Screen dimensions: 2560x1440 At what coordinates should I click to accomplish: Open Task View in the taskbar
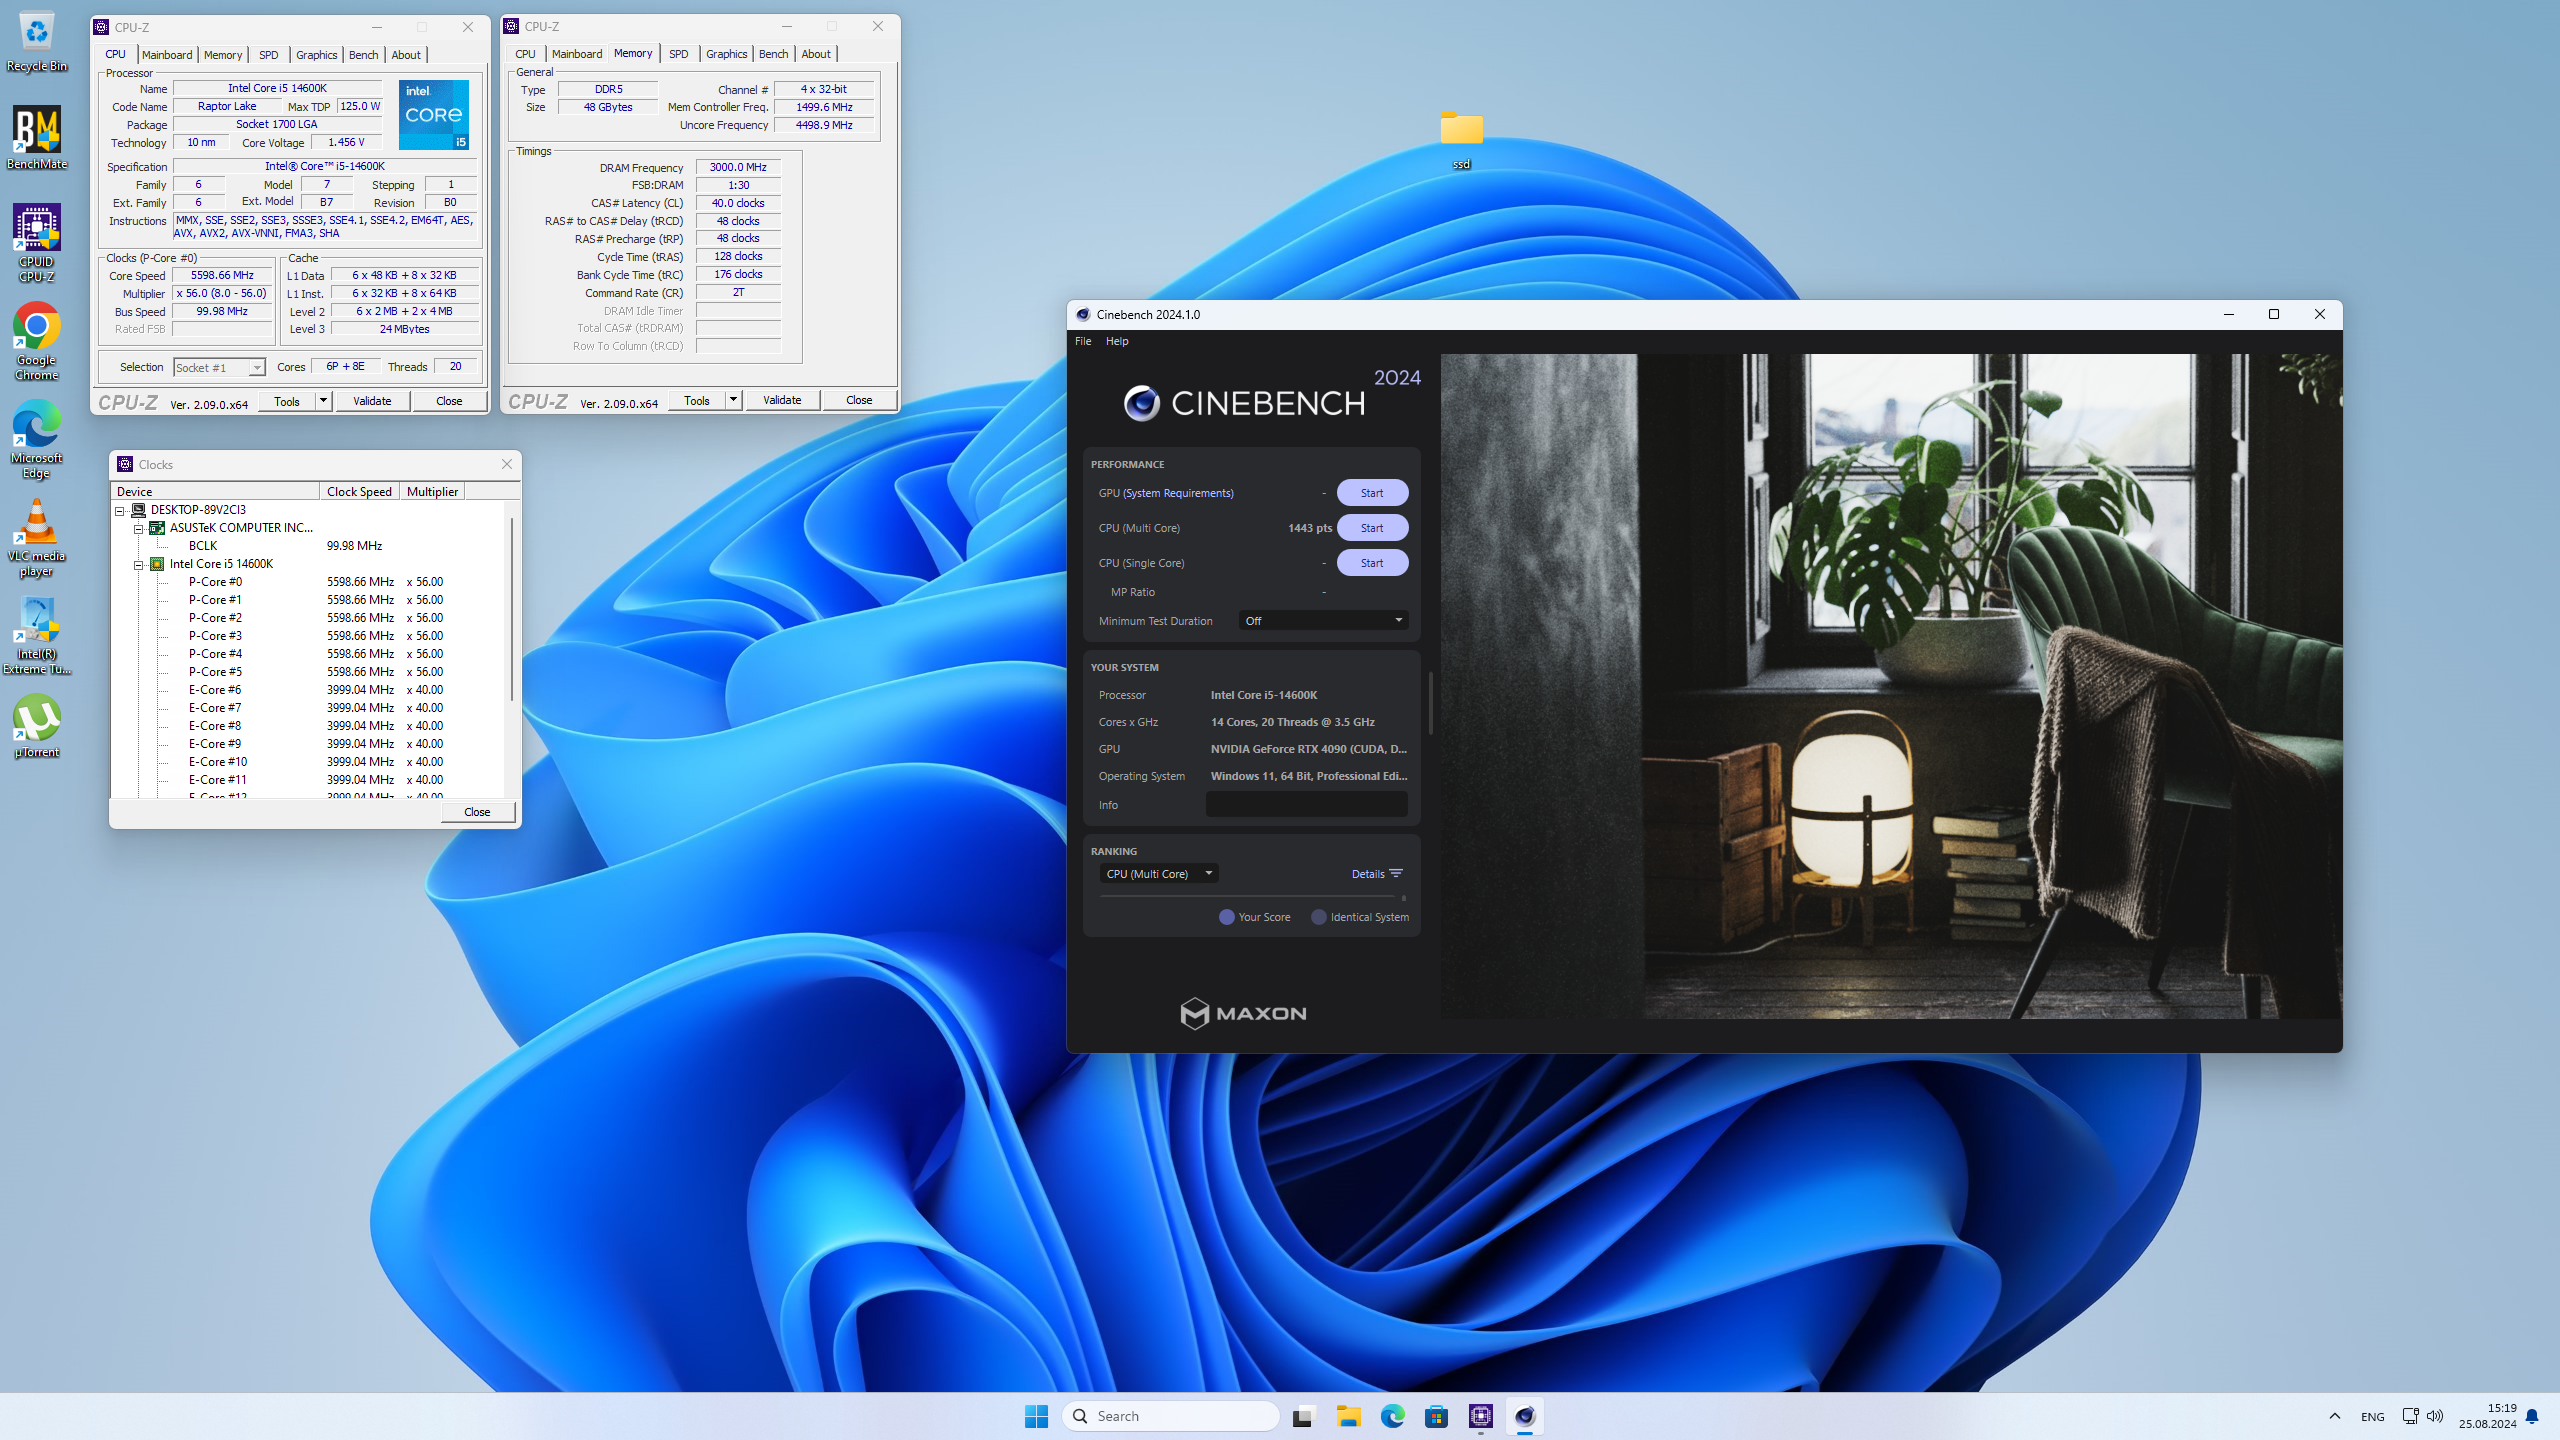coord(1302,1416)
